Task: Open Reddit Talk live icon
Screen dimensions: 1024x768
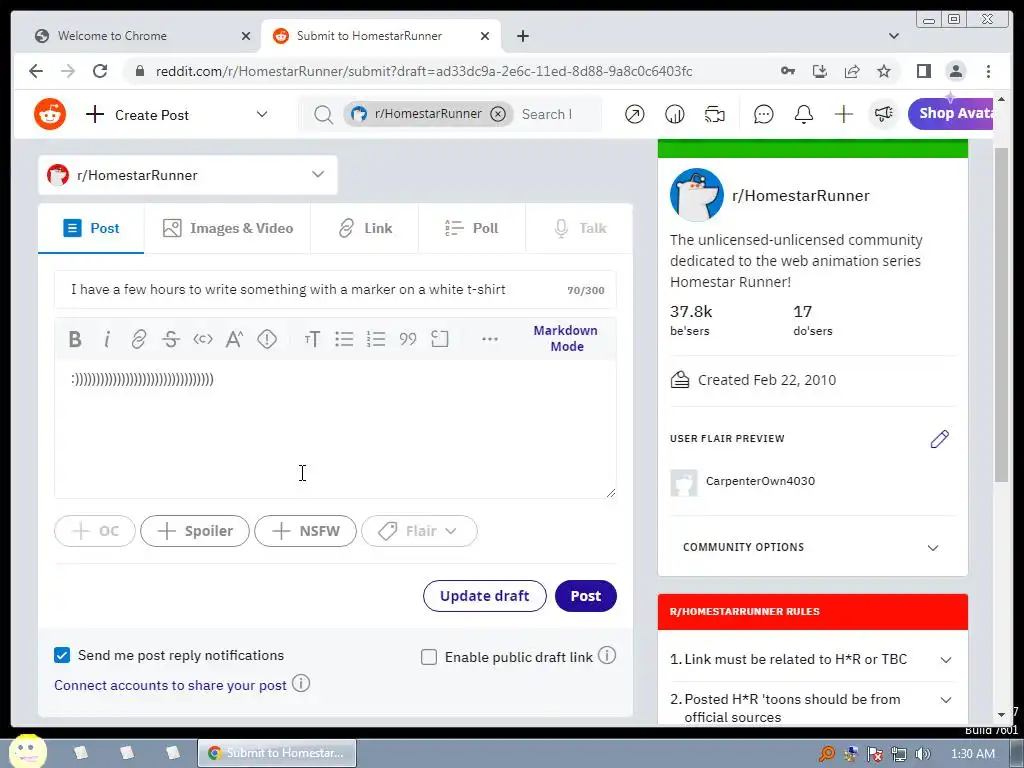Action: [714, 115]
